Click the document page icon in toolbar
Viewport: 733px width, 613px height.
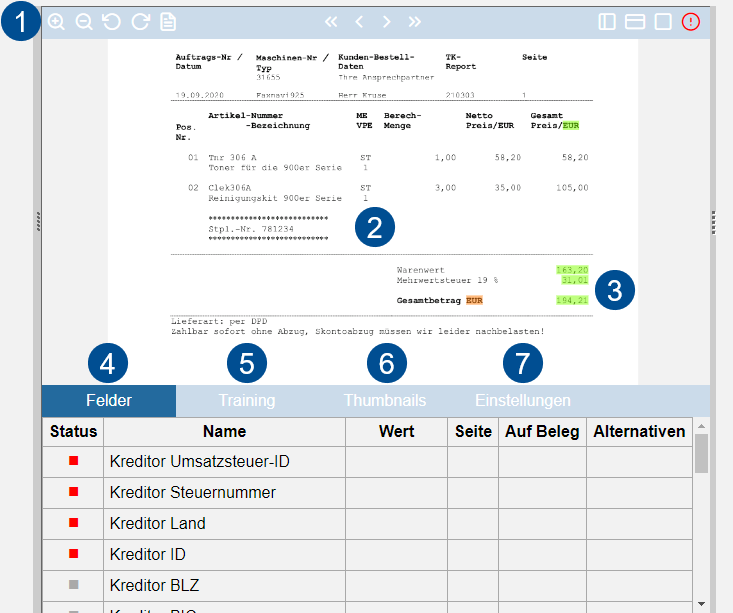point(168,22)
